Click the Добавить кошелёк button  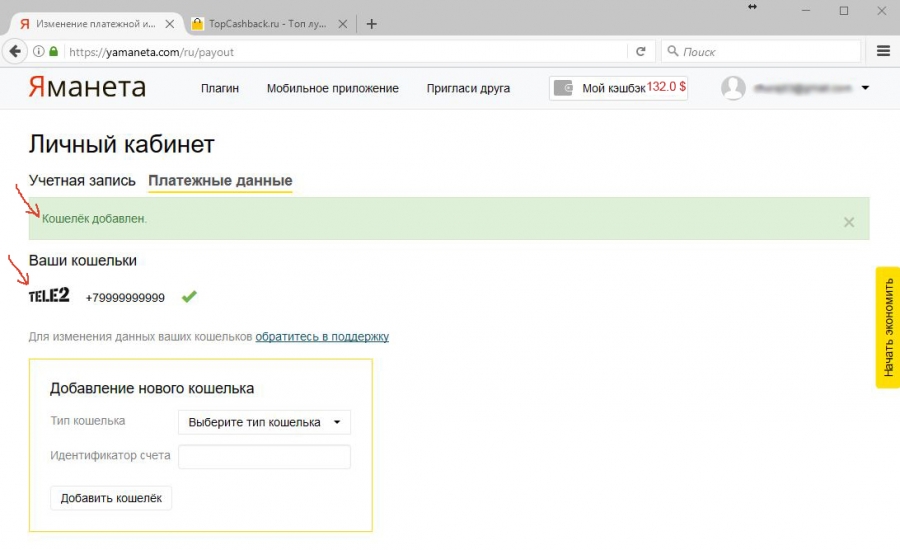[111, 498]
